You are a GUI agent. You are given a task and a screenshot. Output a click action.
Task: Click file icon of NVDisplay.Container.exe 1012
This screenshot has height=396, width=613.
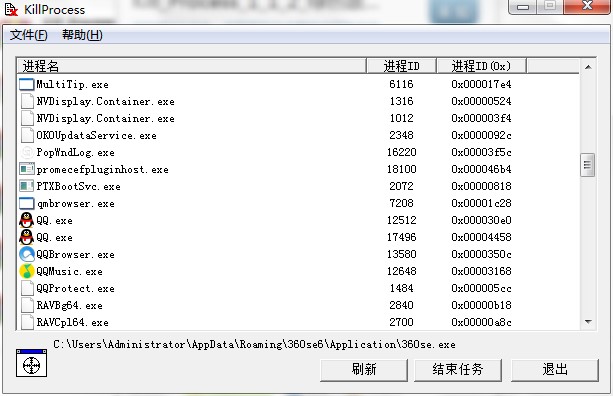[x=27, y=118]
